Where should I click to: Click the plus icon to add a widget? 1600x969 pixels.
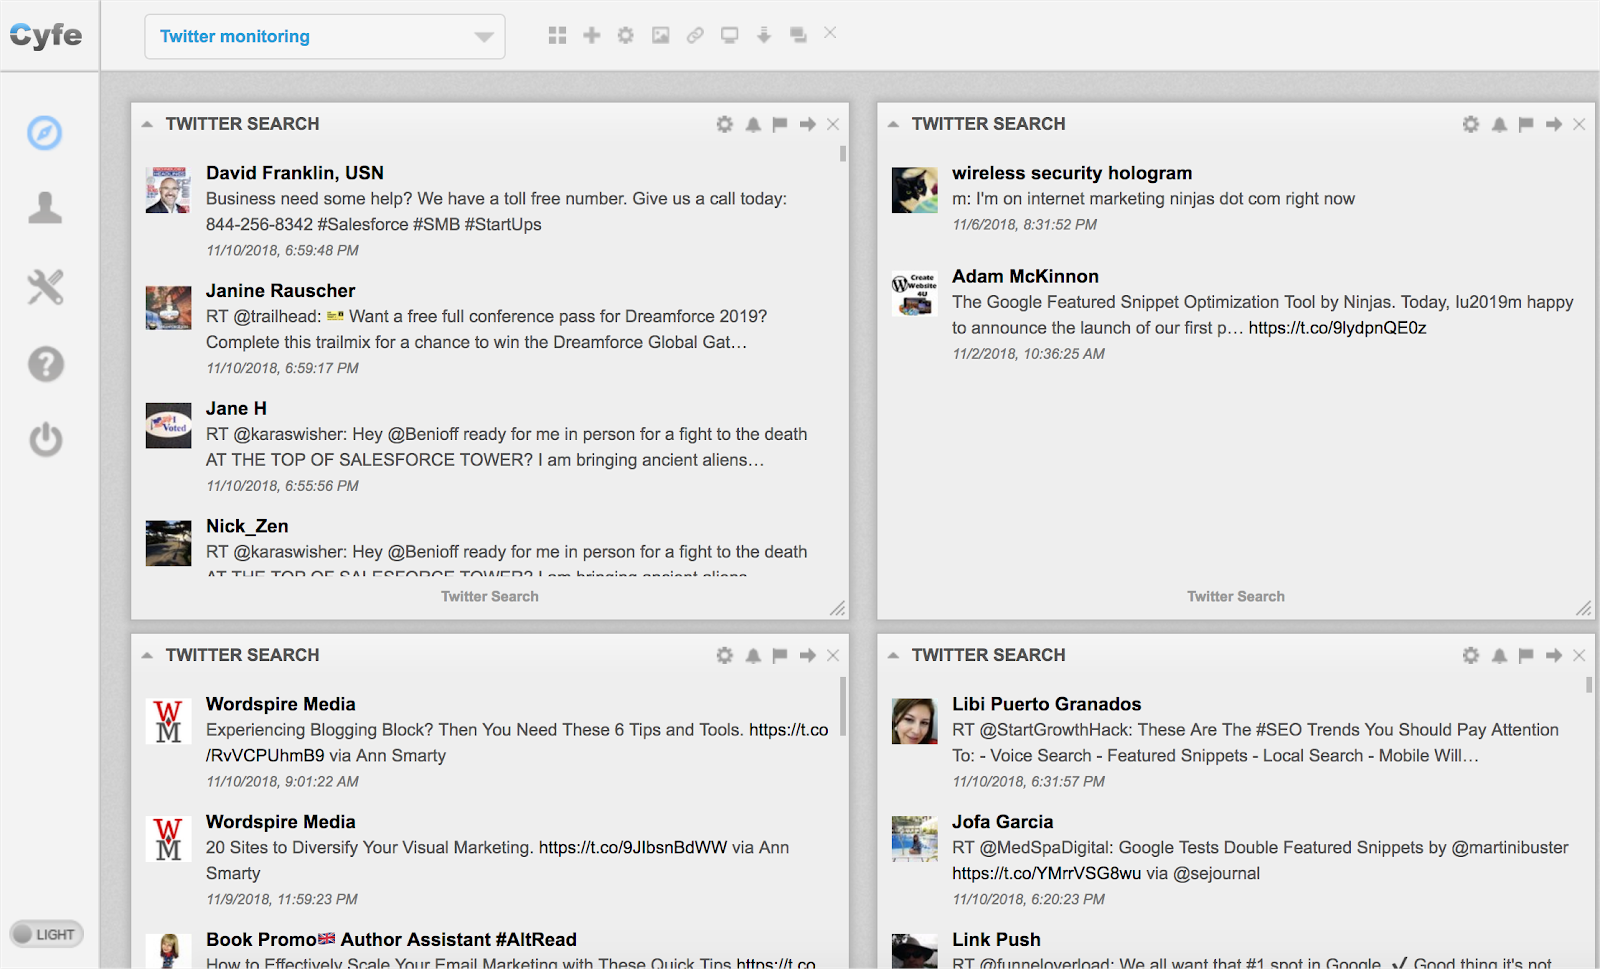click(592, 35)
